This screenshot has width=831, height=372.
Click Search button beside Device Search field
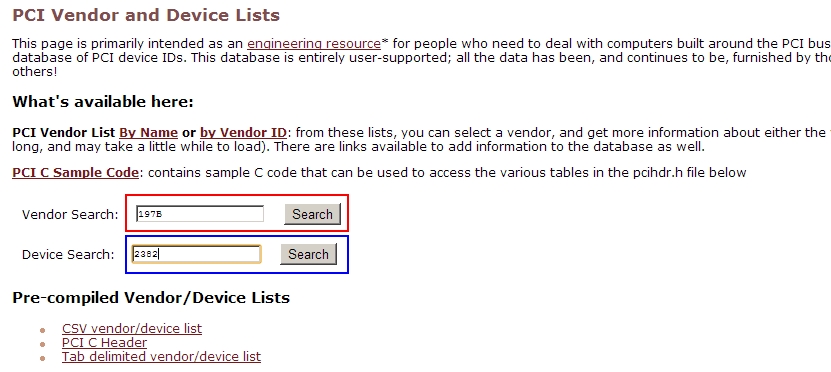(x=308, y=254)
